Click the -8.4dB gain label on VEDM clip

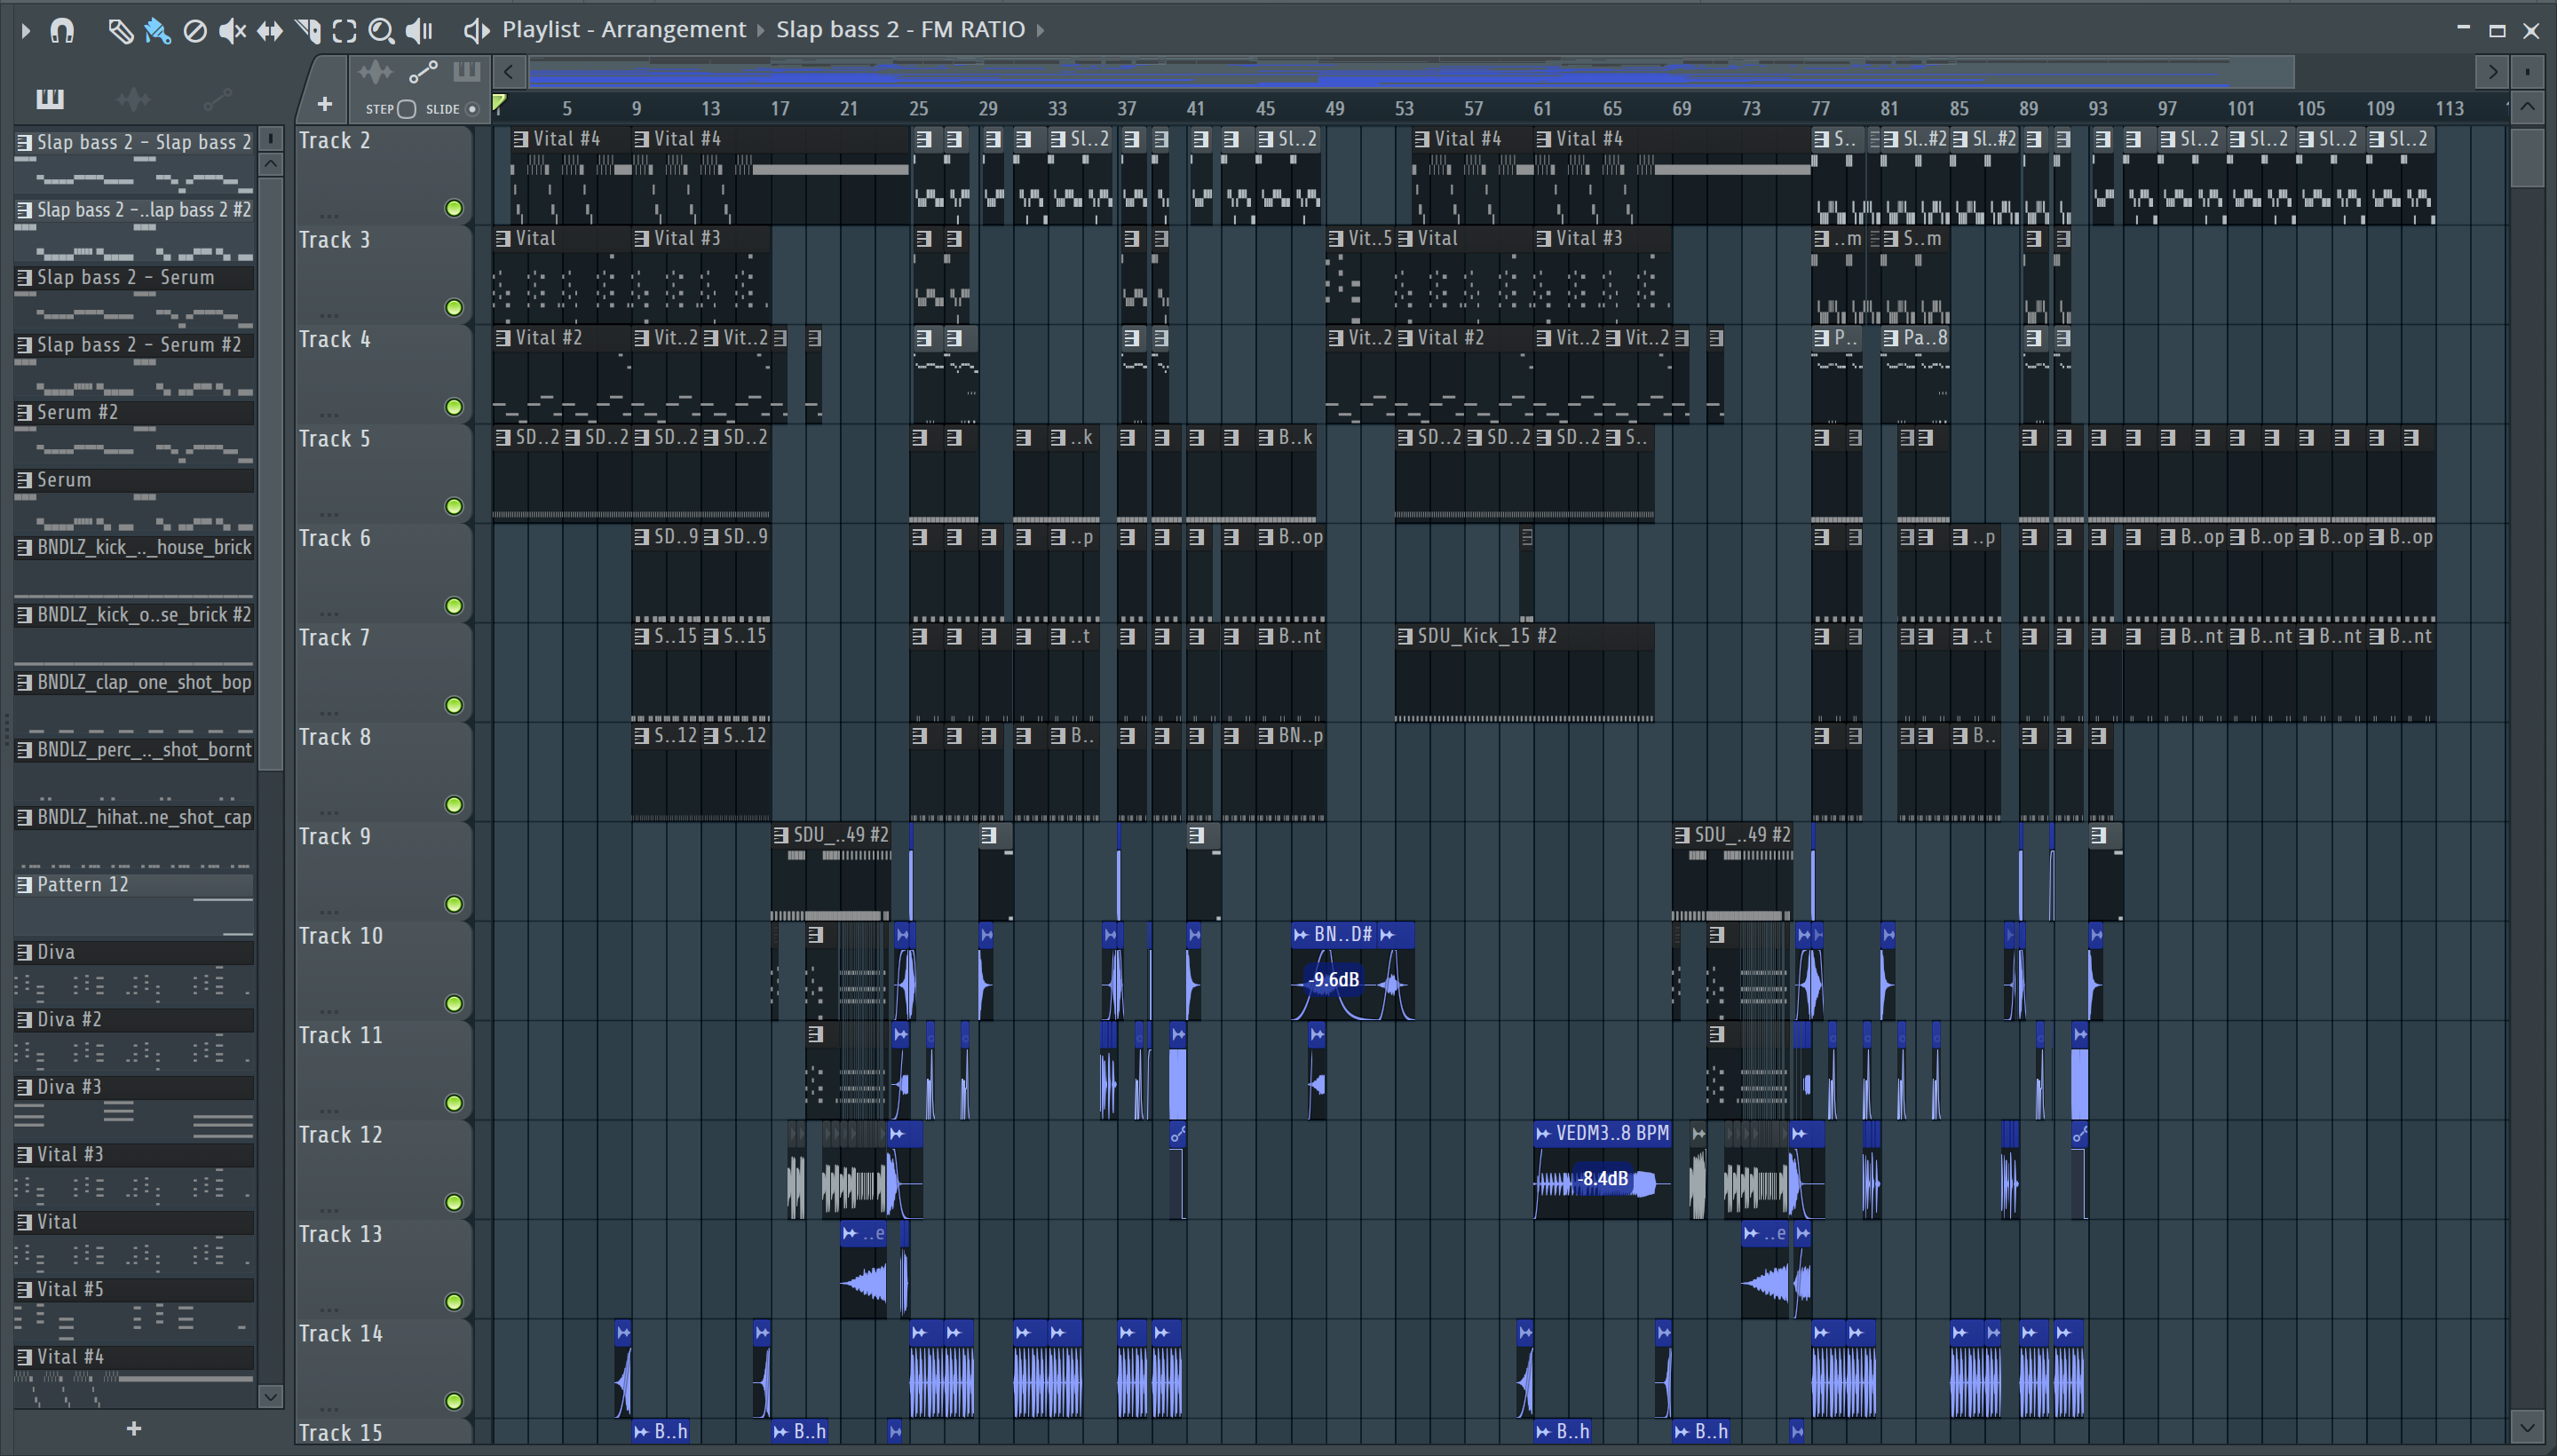point(1604,1179)
